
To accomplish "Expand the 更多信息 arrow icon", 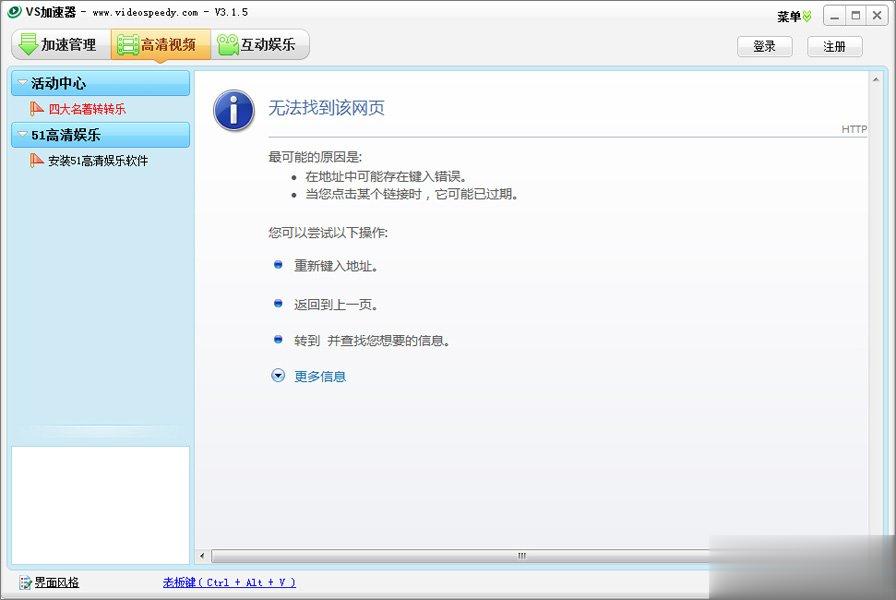I will pos(278,375).
